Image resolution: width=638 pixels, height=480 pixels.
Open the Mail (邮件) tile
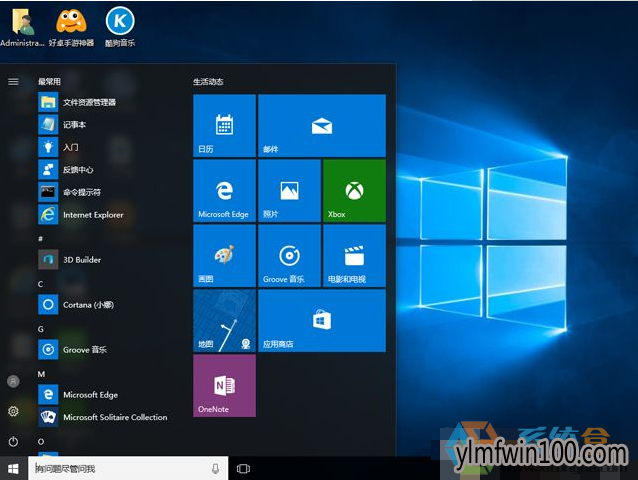click(322, 126)
